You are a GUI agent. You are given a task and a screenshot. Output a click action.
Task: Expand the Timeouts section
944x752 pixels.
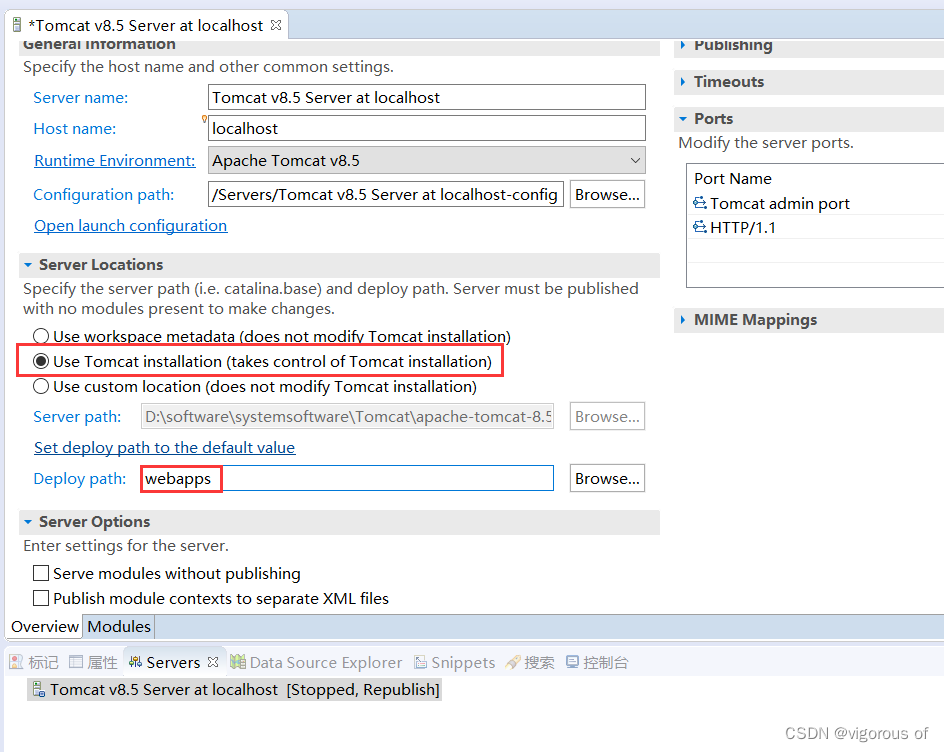pyautogui.click(x=683, y=82)
